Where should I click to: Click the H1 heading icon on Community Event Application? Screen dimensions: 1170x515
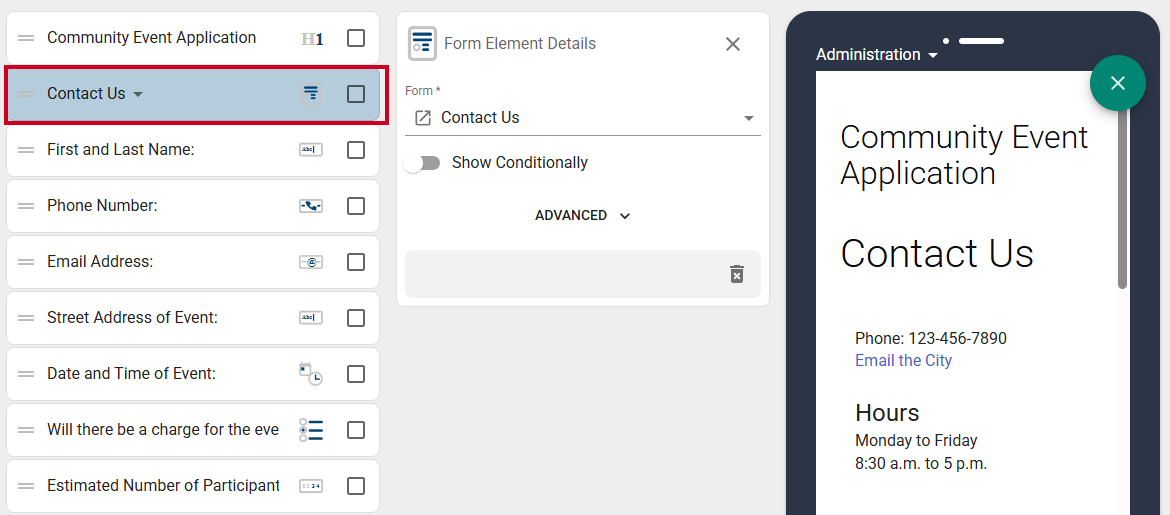coord(312,38)
